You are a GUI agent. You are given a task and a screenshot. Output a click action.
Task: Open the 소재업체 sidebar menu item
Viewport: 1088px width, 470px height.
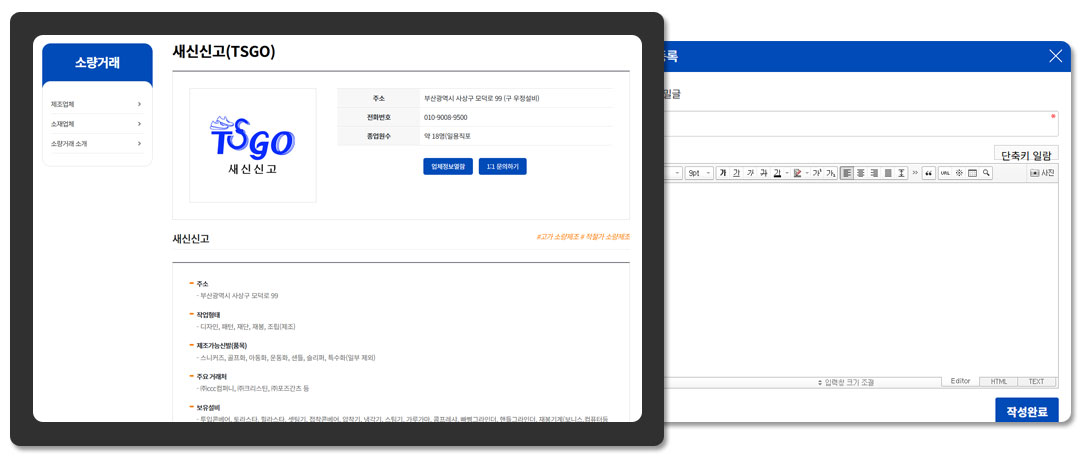click(x=96, y=124)
